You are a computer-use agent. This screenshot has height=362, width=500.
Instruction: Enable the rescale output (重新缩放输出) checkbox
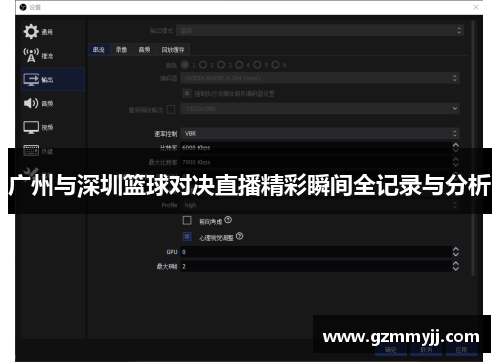click(171, 109)
